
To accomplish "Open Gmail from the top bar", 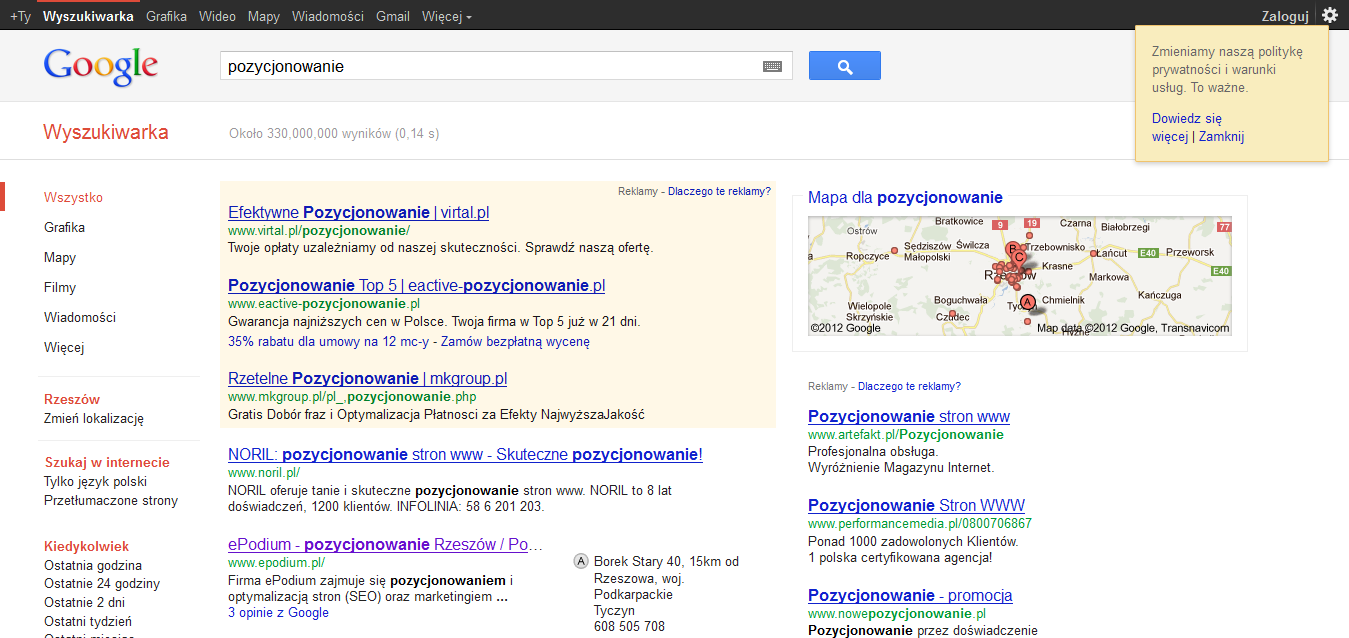I will [393, 16].
